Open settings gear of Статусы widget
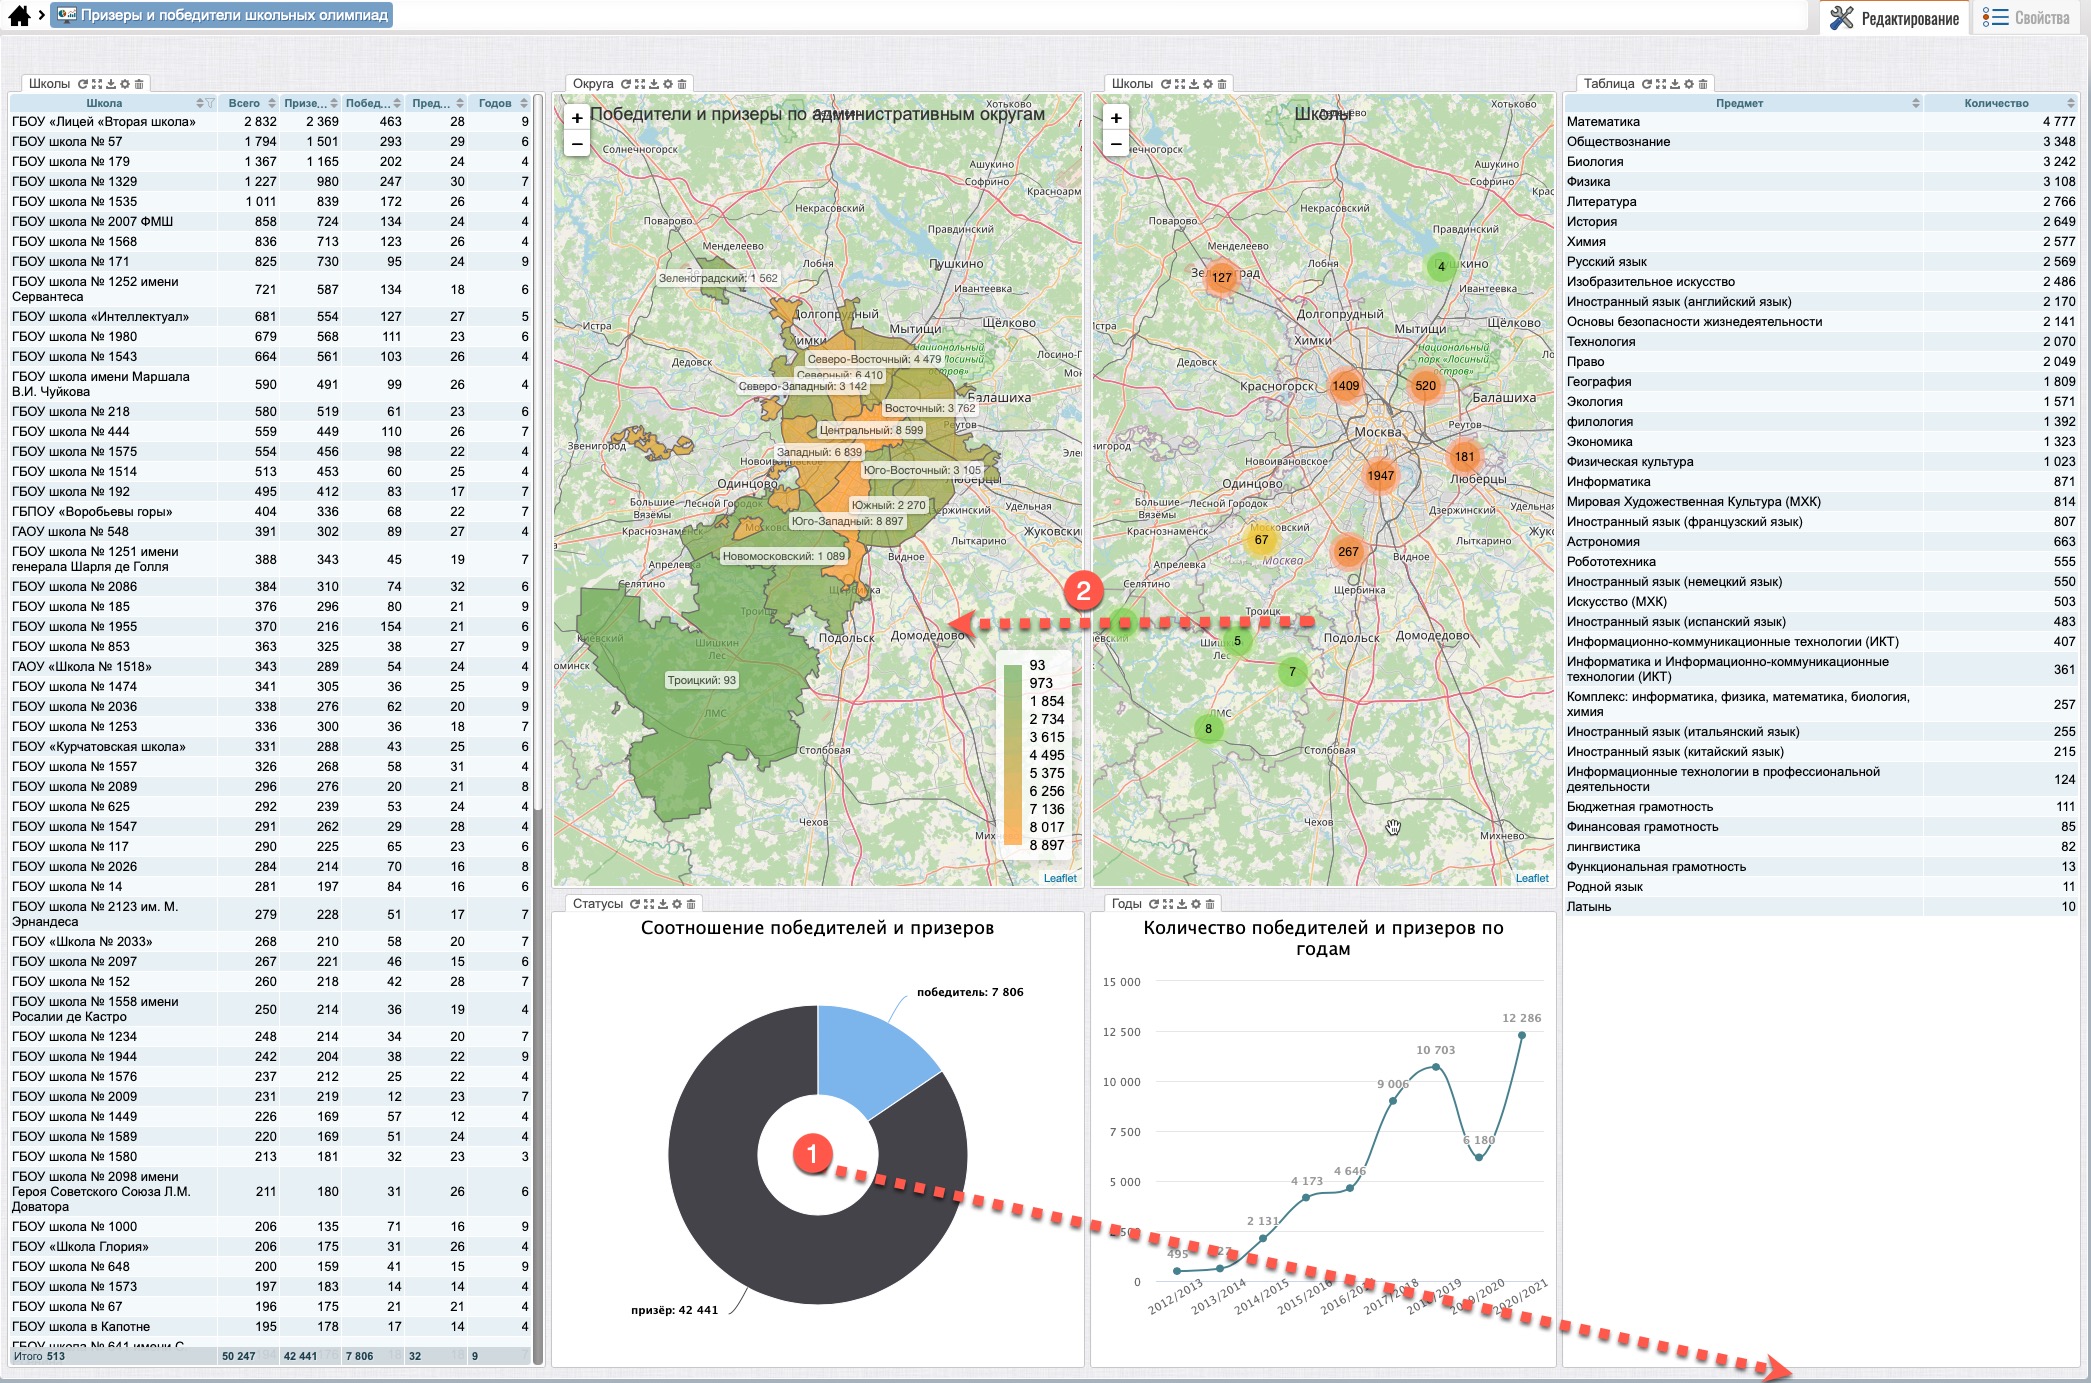The height and width of the screenshot is (1383, 2091). (x=677, y=904)
